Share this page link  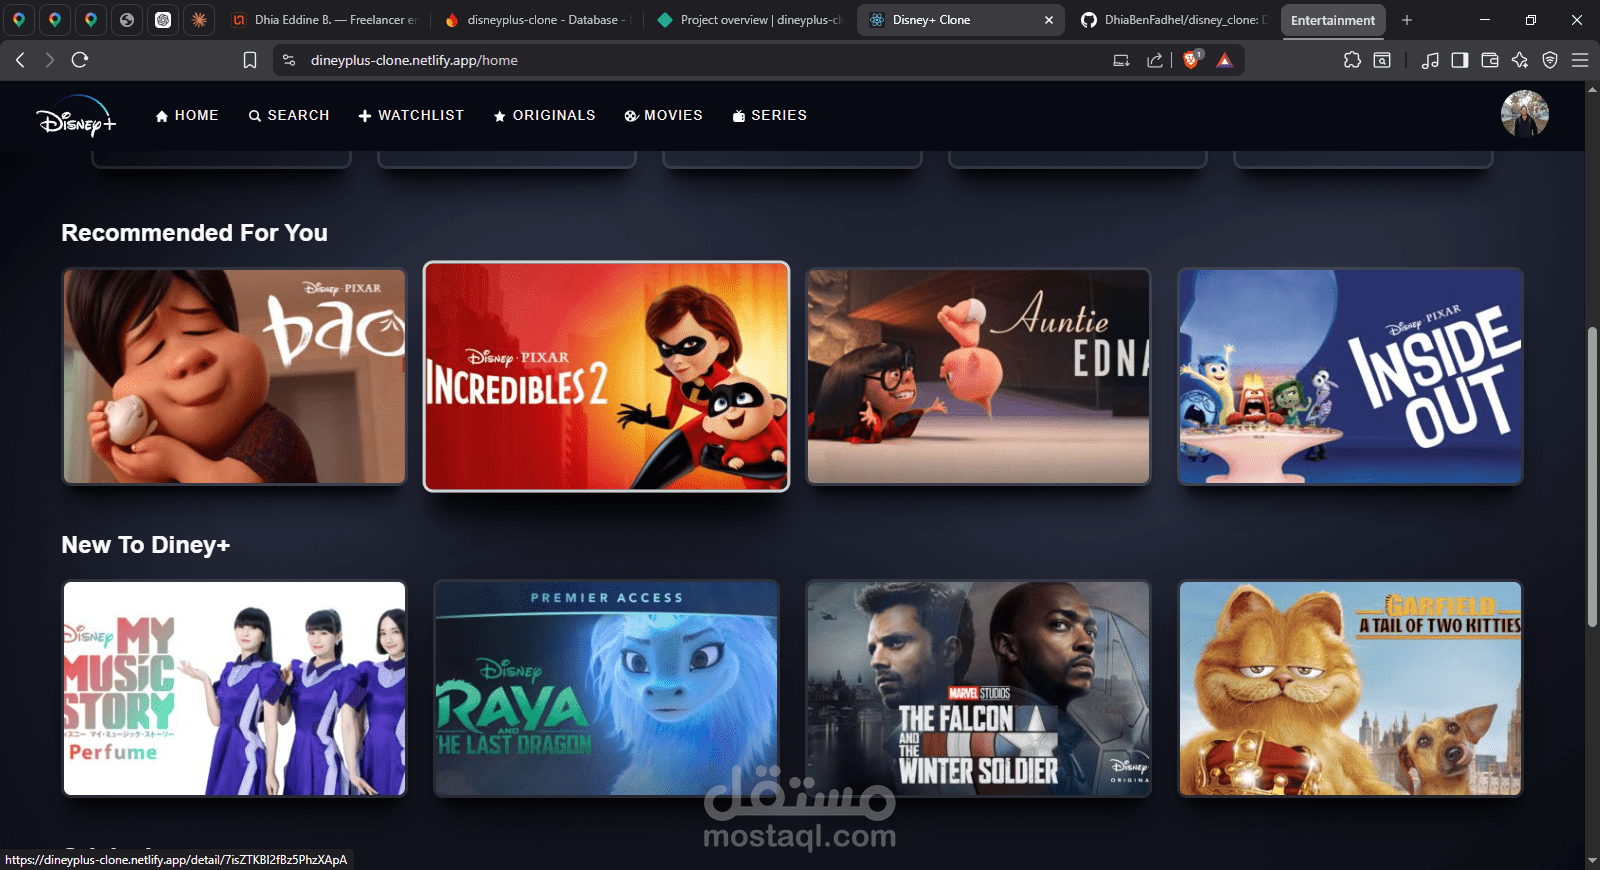pos(1155,60)
